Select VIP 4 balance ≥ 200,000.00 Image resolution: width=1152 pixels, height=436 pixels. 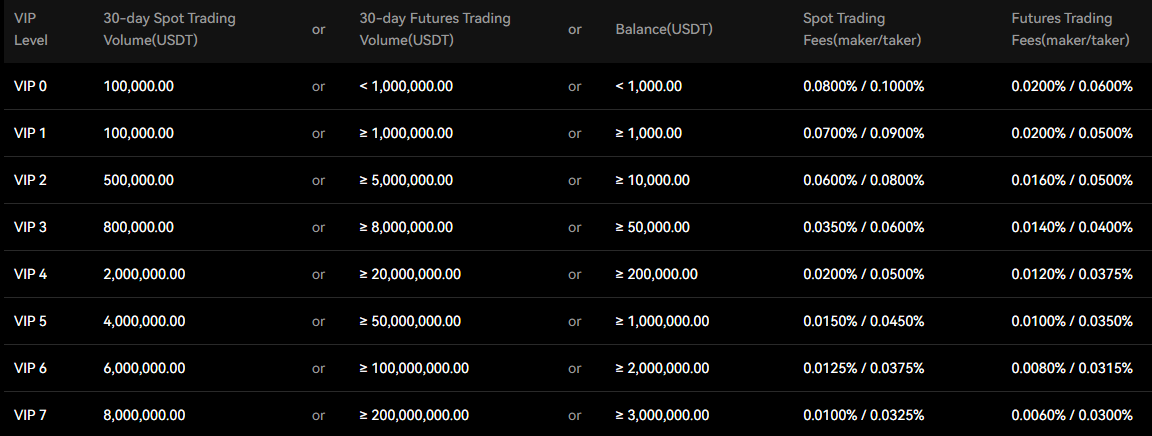[x=657, y=274]
